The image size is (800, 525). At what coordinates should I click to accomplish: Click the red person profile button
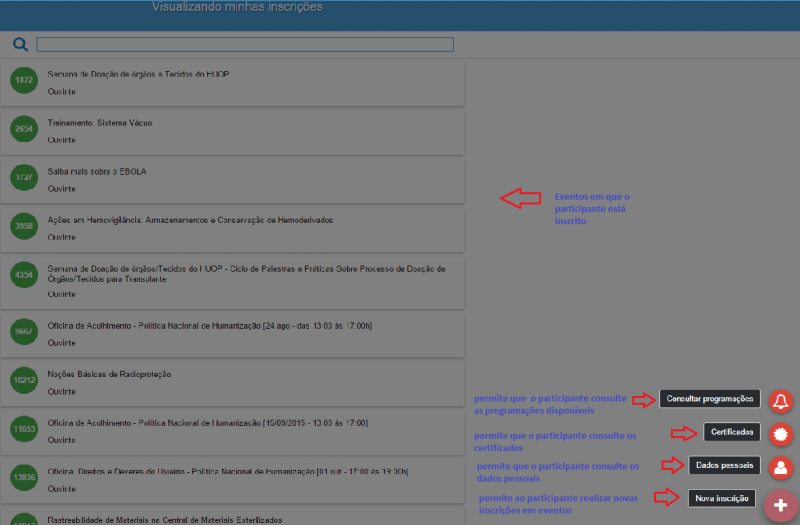(781, 467)
